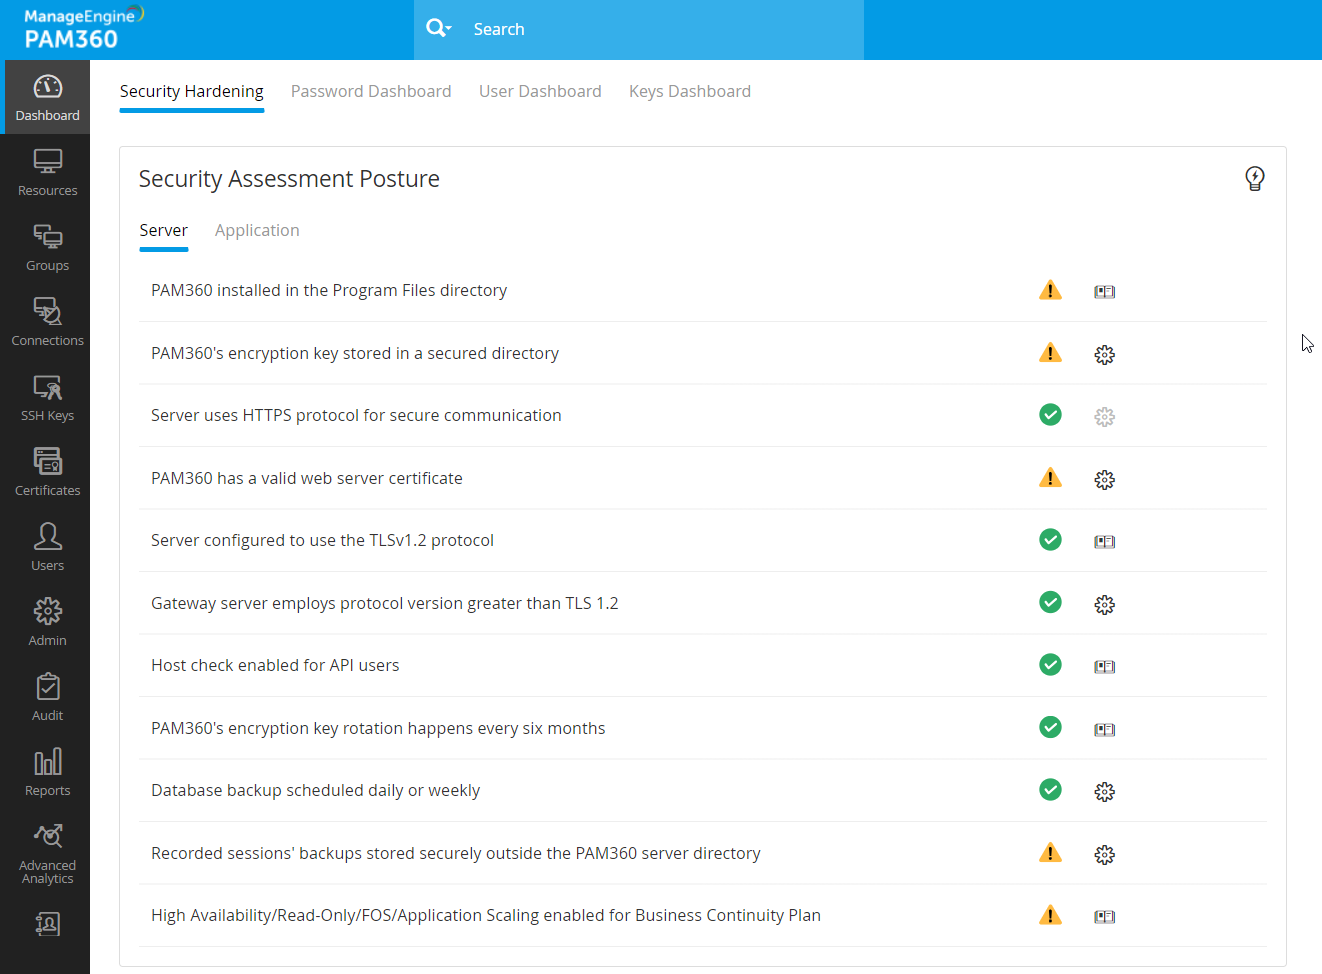Open Advanced Analytics from the sidebar
The image size is (1322, 974).
click(47, 853)
